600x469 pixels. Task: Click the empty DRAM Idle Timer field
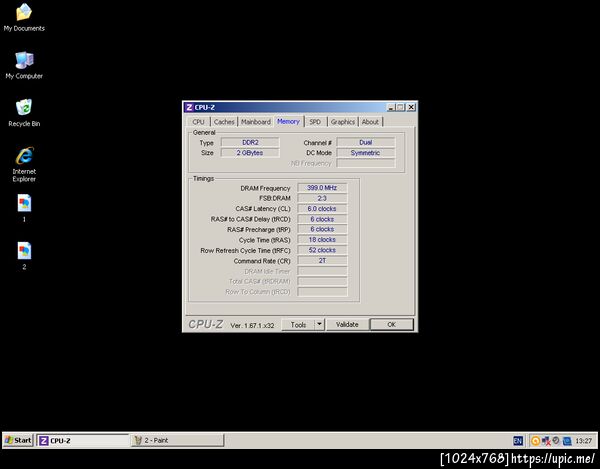[322, 271]
